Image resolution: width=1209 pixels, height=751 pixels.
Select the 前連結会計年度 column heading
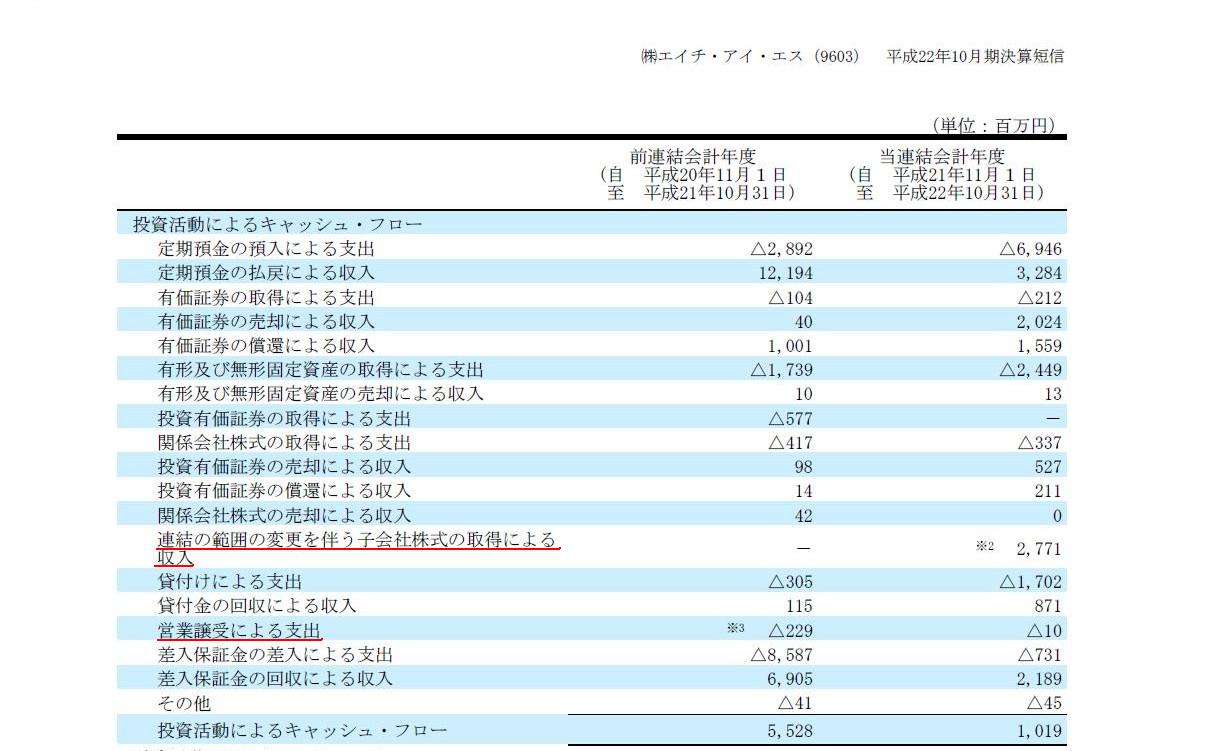[692, 156]
